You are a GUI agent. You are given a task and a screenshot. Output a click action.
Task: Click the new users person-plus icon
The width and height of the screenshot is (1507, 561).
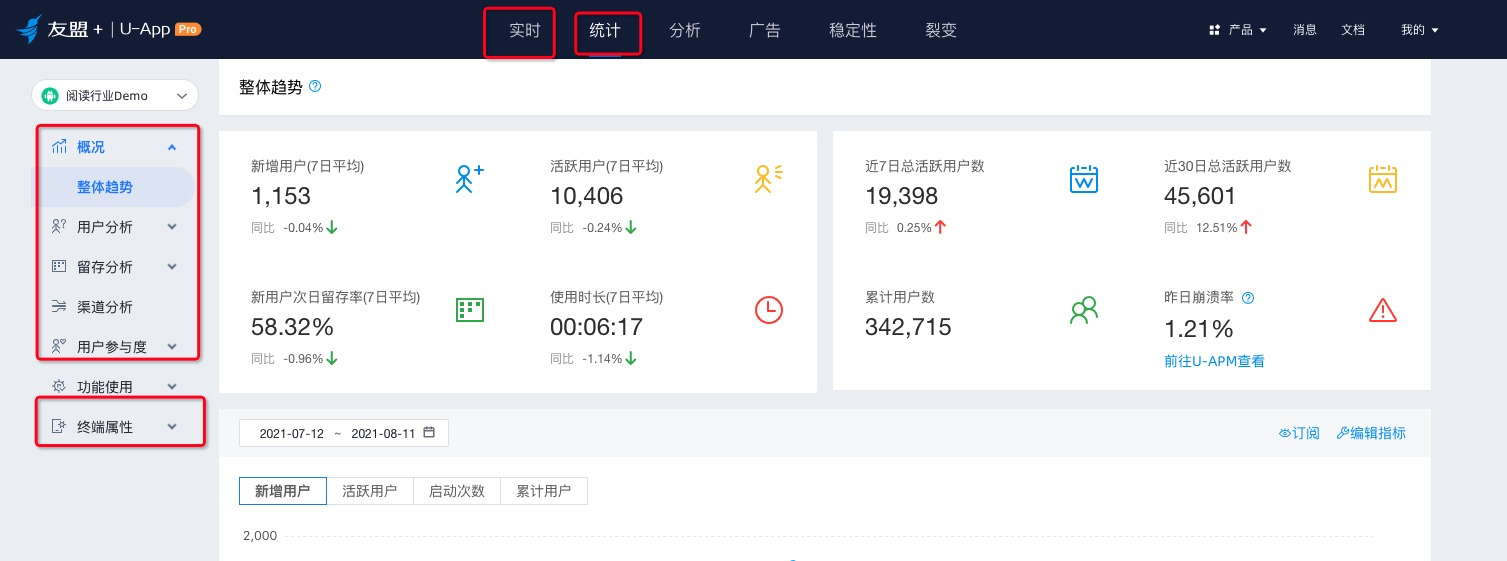tap(469, 179)
